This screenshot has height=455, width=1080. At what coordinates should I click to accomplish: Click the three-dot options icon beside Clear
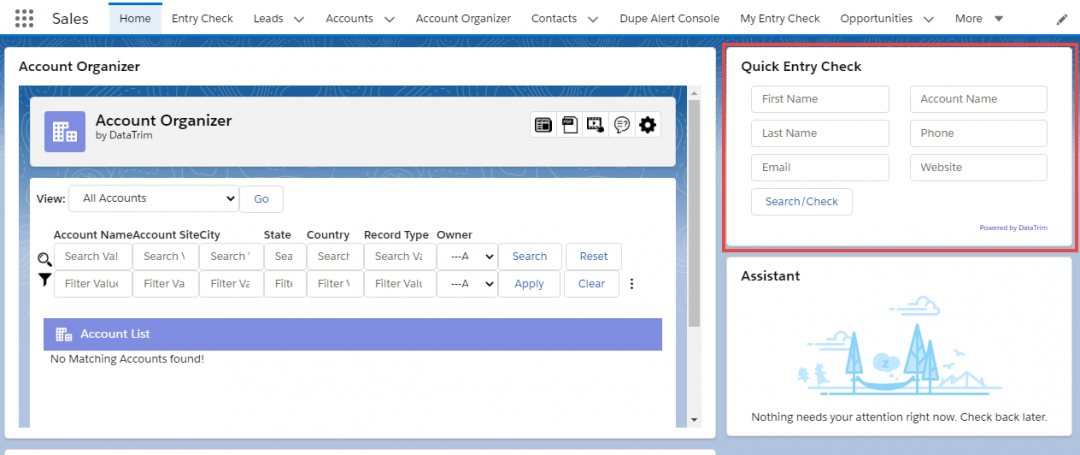click(x=631, y=284)
